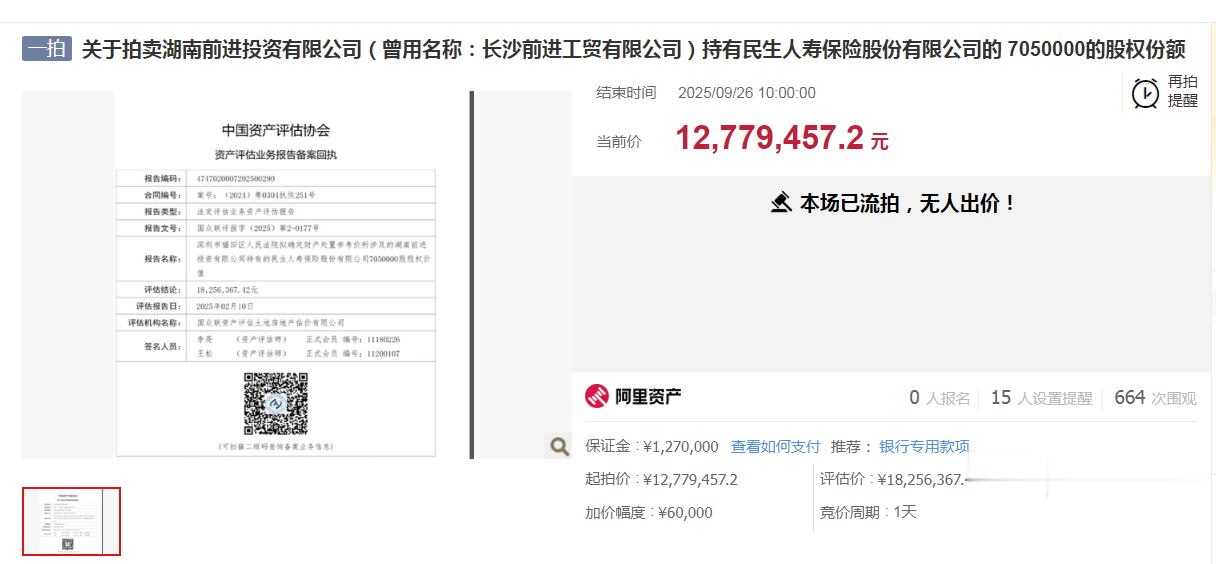The width and height of the screenshot is (1216, 564).
Task: Click the 推荐 label
Action: [849, 447]
